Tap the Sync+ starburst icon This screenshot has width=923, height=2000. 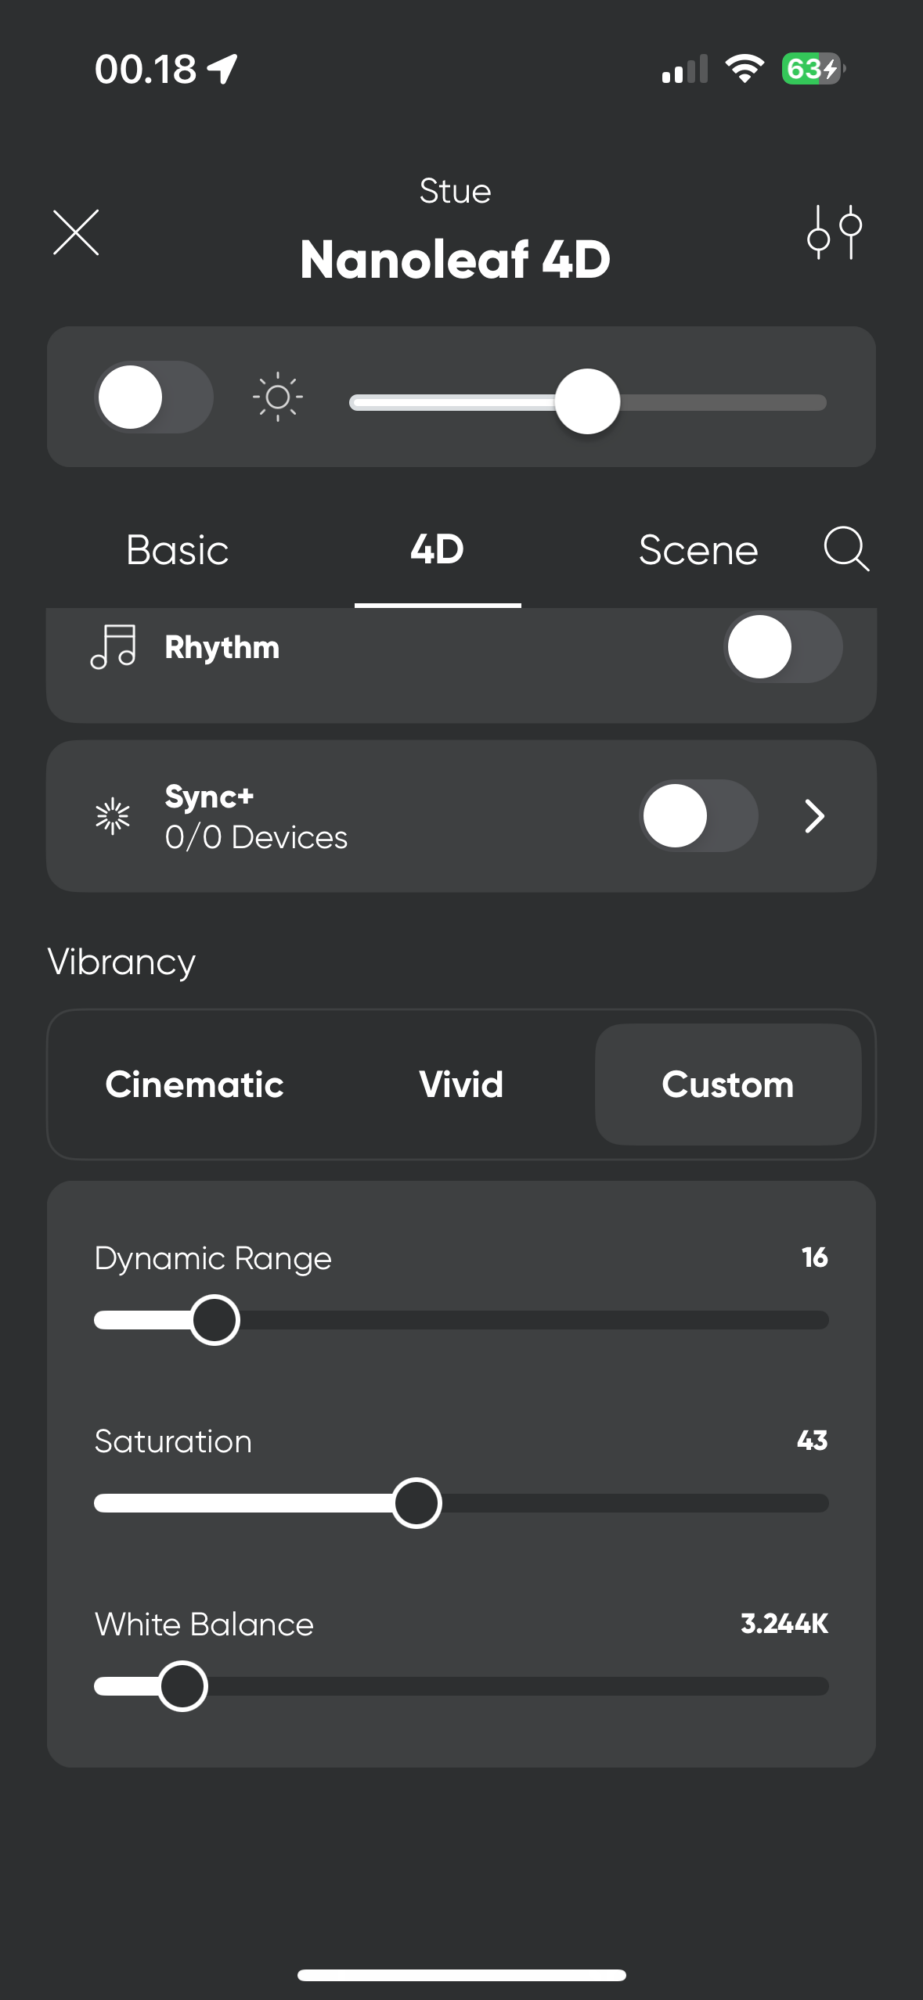(x=113, y=816)
